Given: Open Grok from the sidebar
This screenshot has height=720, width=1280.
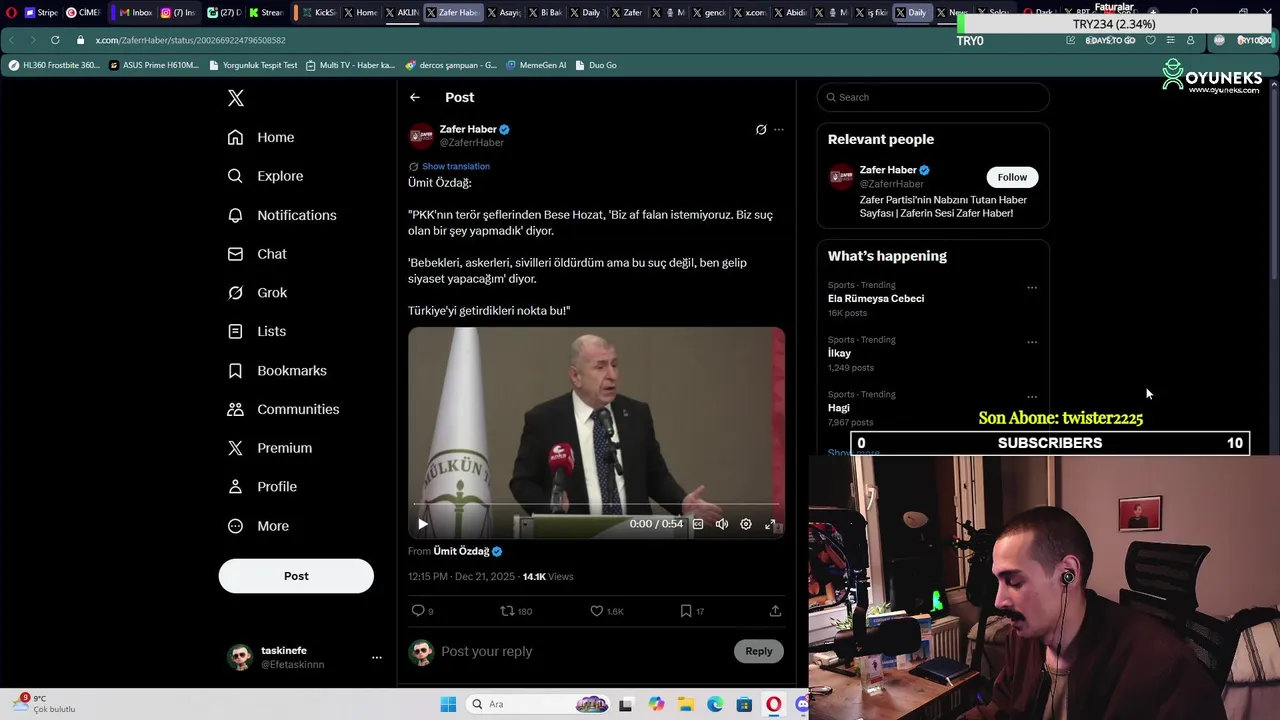Looking at the screenshot, I should pyautogui.click(x=257, y=293).
